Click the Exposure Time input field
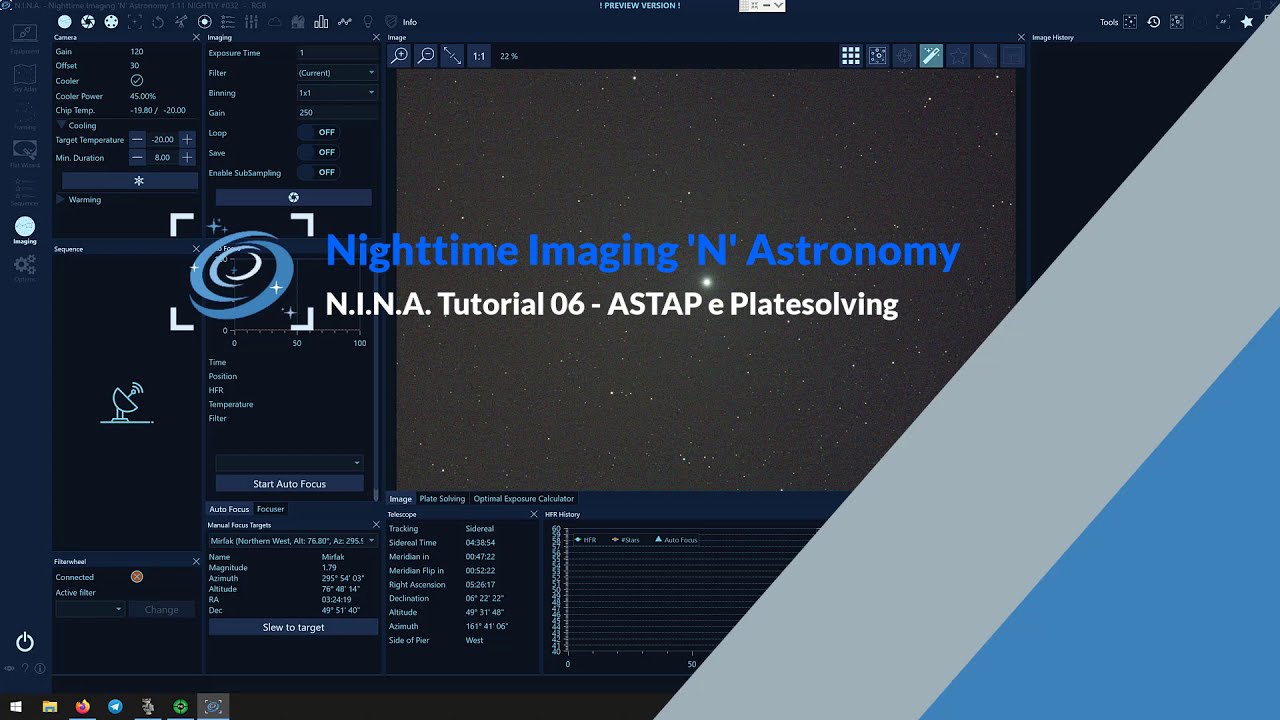 (336, 53)
